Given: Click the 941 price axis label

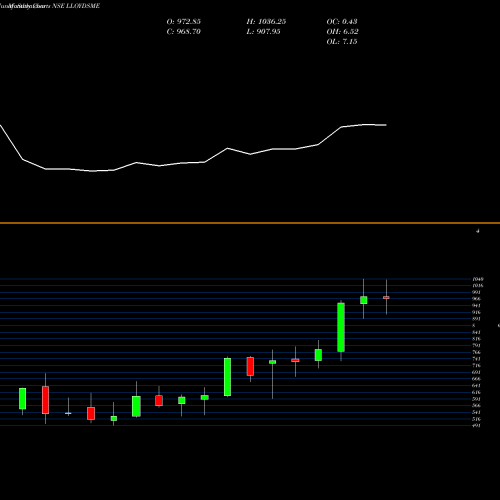Looking at the screenshot, I should [x=476, y=306].
